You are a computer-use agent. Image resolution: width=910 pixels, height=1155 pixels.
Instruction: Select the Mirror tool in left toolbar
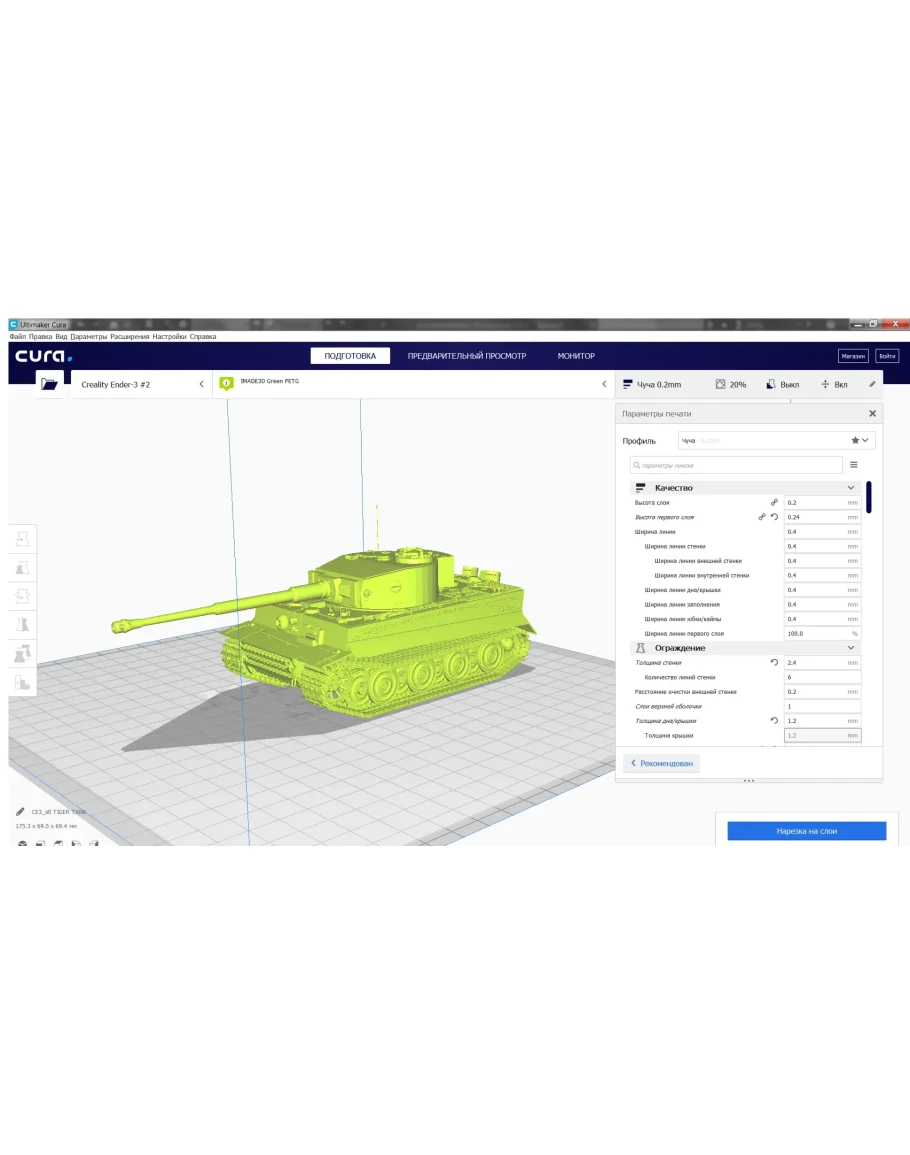[22, 625]
